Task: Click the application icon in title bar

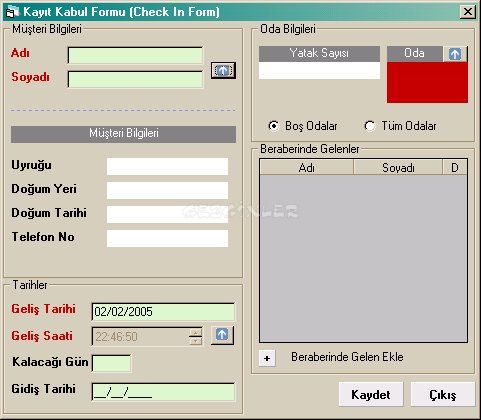Action: coord(12,12)
